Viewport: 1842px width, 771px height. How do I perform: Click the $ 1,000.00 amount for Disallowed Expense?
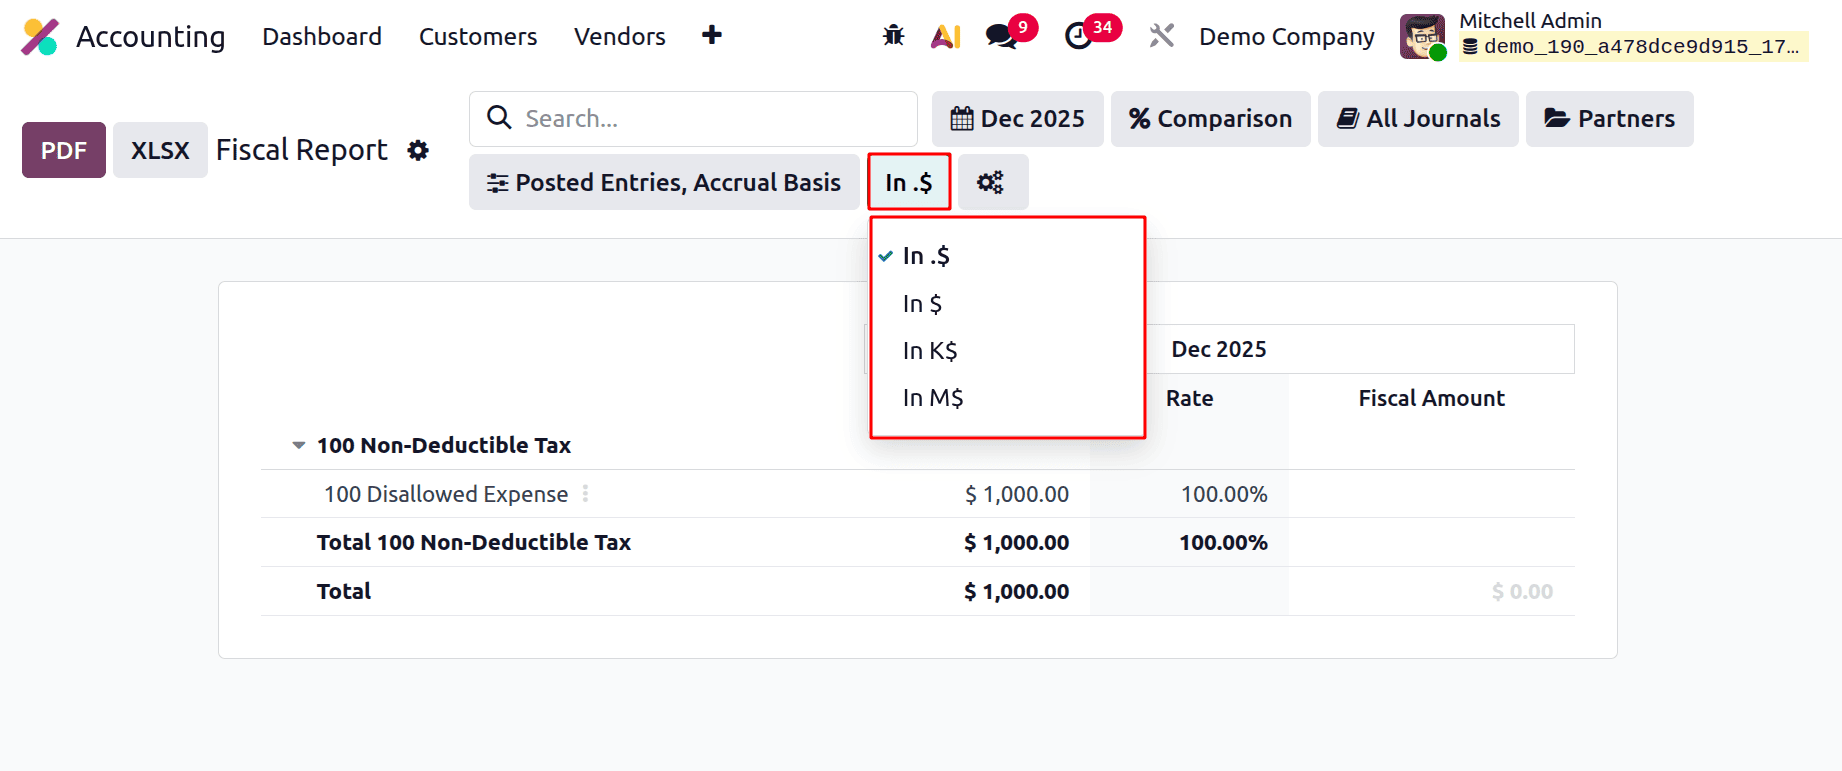click(1017, 494)
